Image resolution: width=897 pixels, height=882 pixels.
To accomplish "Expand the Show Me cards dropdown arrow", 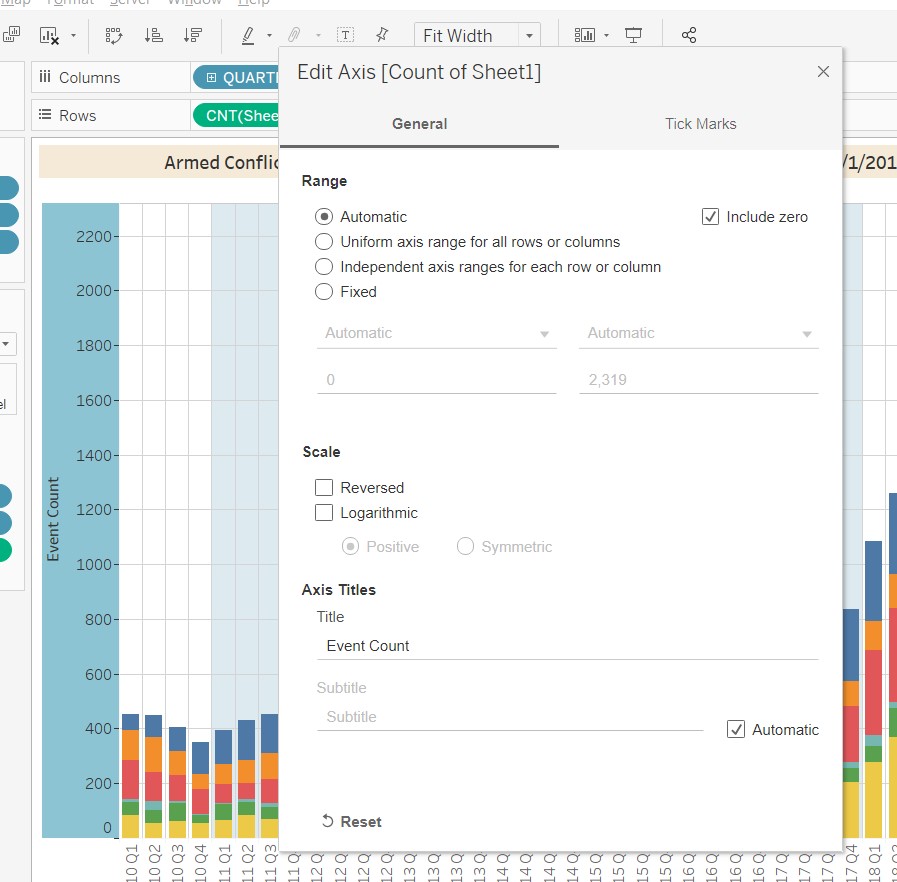I will [607, 36].
